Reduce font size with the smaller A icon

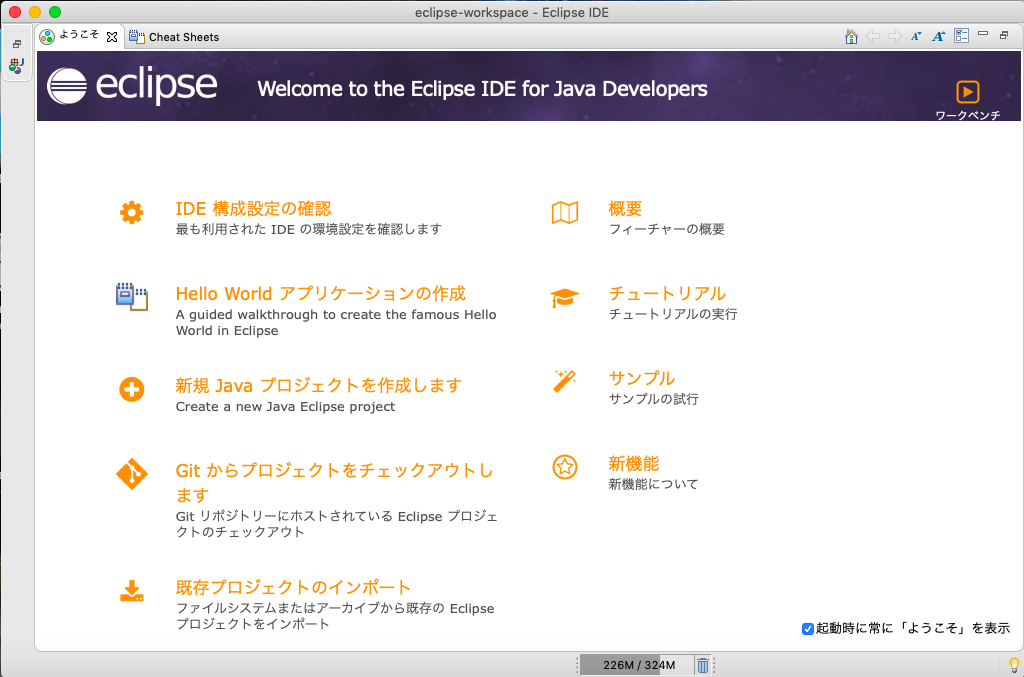pyautogui.click(x=916, y=36)
